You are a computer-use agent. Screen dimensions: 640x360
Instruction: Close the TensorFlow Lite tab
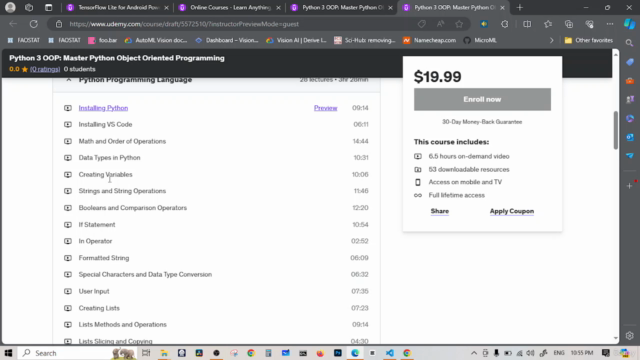(166, 8)
